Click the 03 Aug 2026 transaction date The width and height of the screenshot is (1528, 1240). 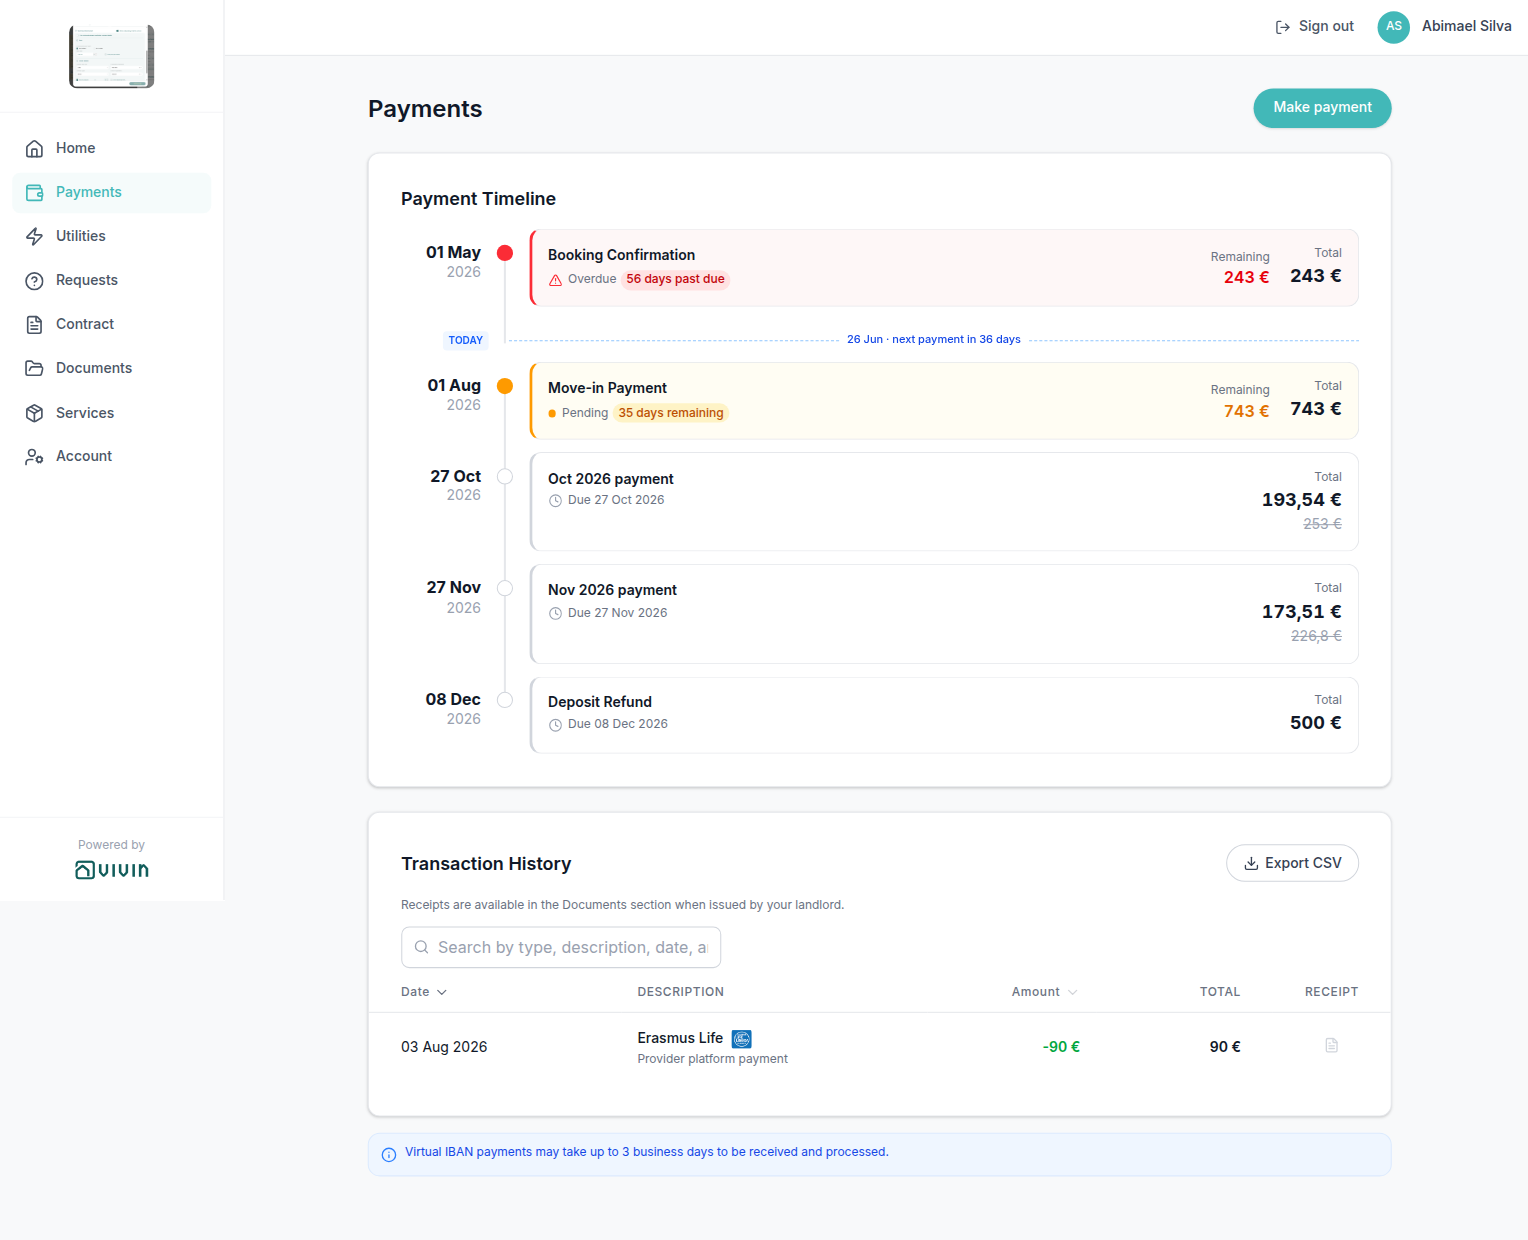pyautogui.click(x=444, y=1048)
